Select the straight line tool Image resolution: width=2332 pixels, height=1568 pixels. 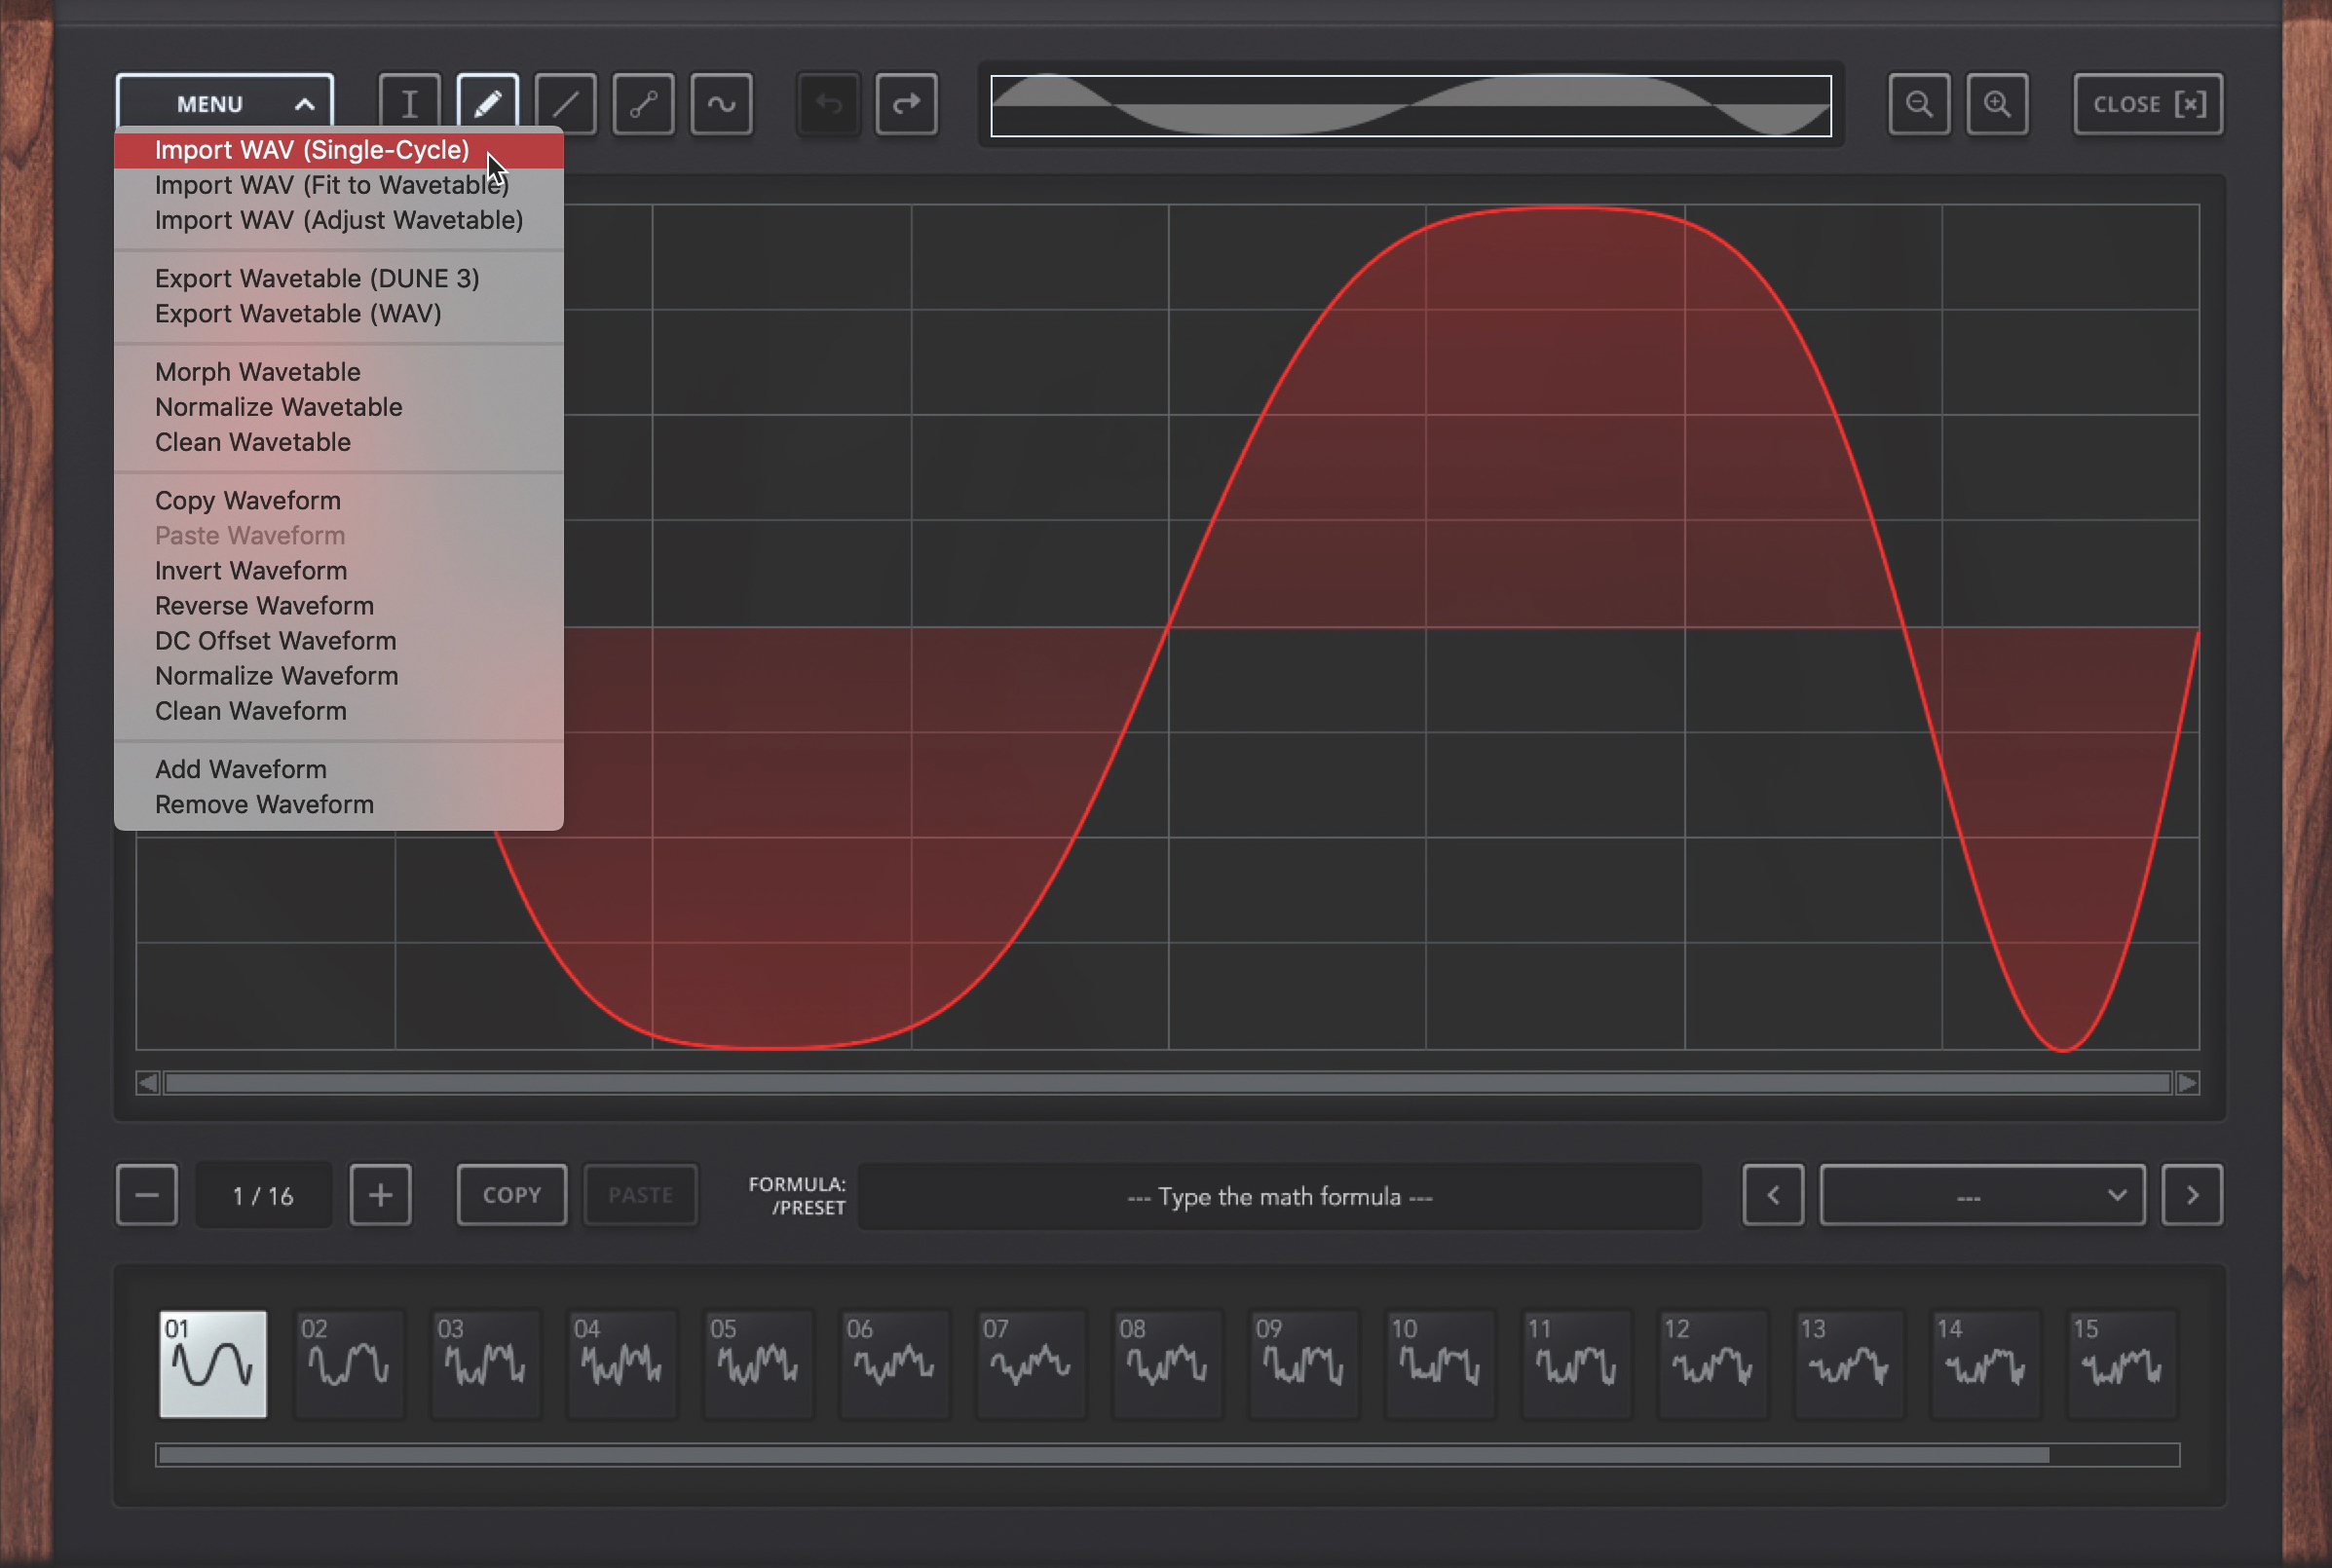[x=565, y=104]
